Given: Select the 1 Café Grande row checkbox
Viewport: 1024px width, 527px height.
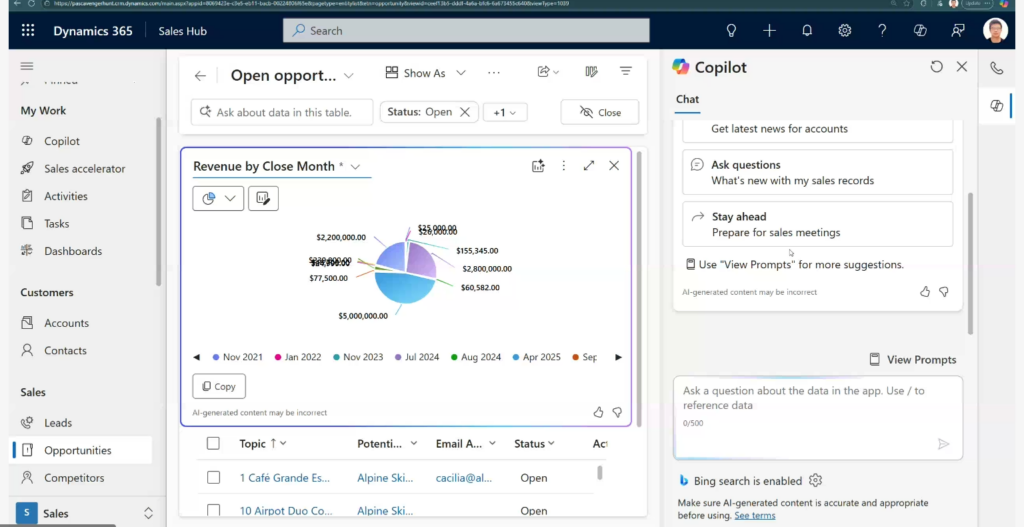Looking at the screenshot, I should point(213,477).
